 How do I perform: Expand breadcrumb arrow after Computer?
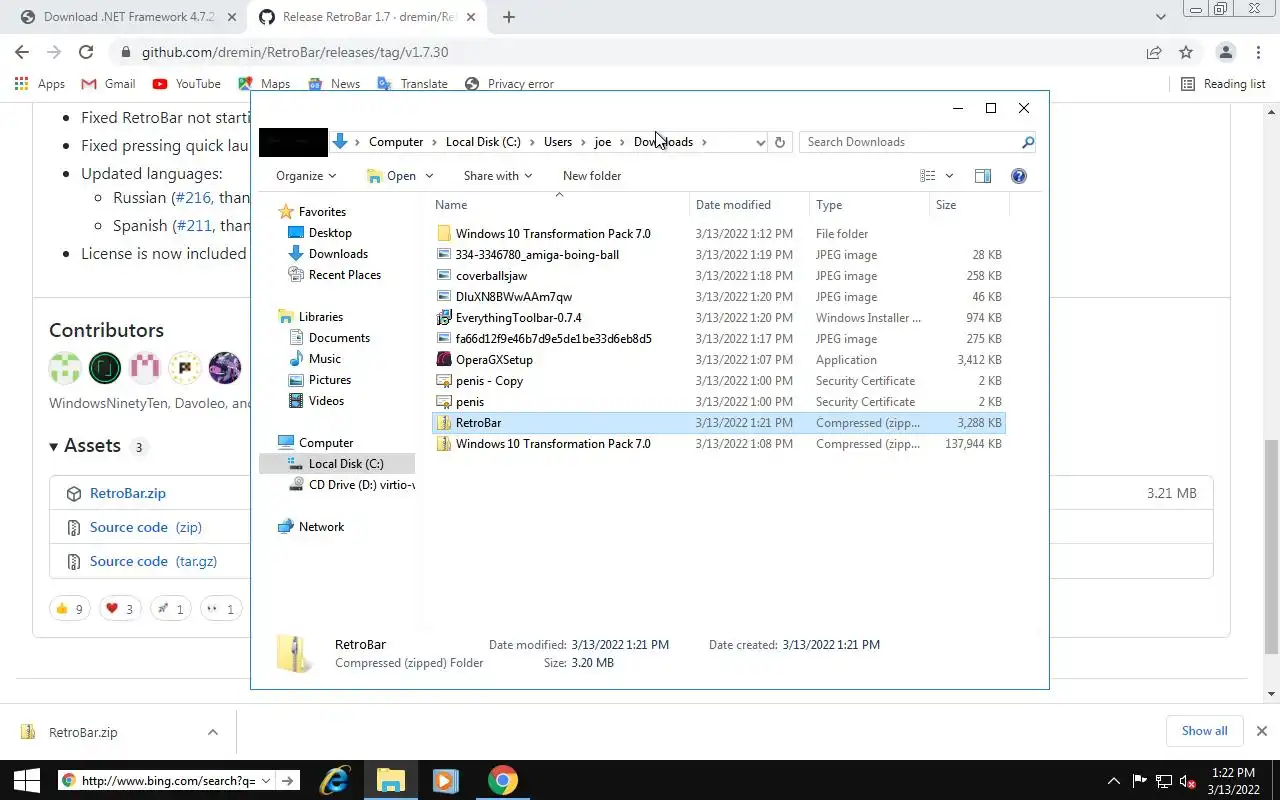coord(435,142)
